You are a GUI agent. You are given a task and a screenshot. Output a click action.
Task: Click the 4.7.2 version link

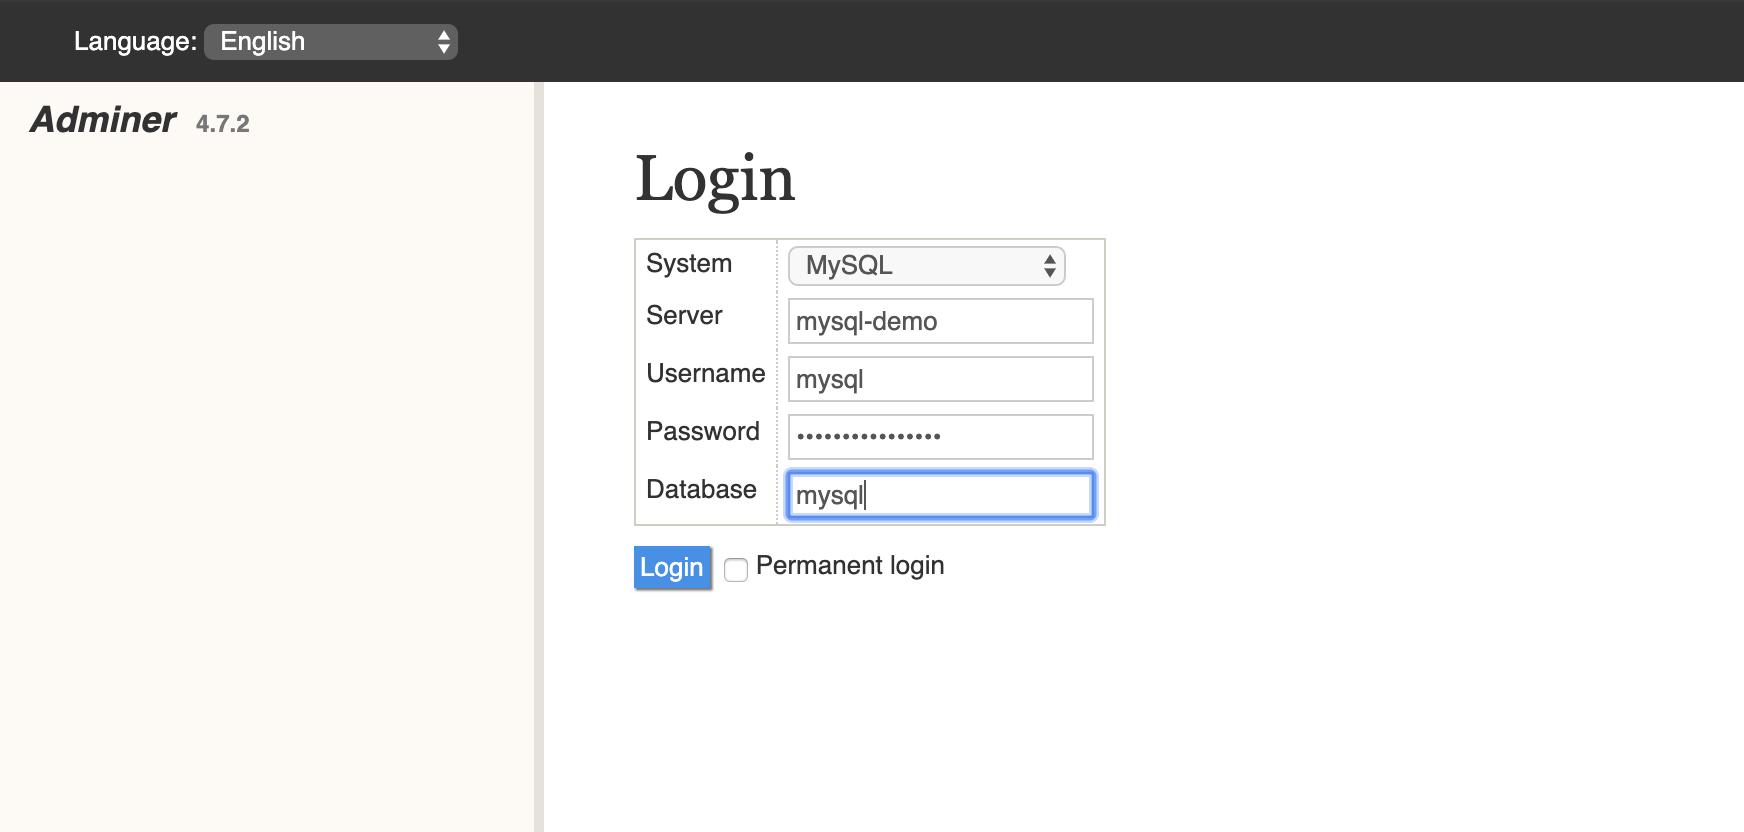[x=222, y=124]
